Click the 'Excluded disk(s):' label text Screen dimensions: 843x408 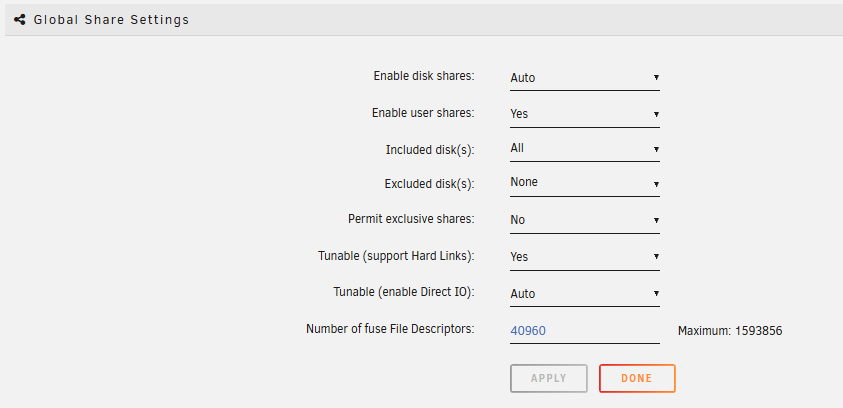[x=429, y=184]
